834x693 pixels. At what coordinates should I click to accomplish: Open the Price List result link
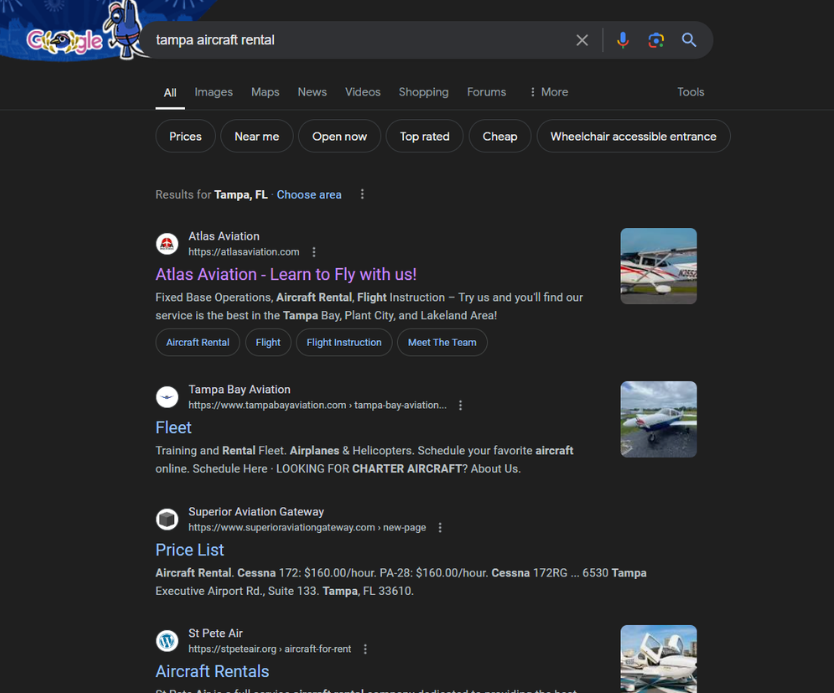[x=190, y=550]
